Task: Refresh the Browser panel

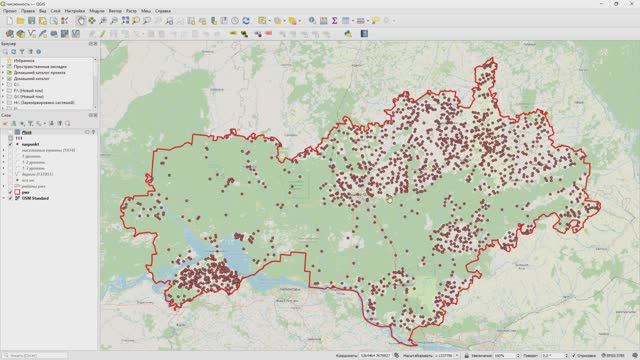Action: (x=13, y=52)
